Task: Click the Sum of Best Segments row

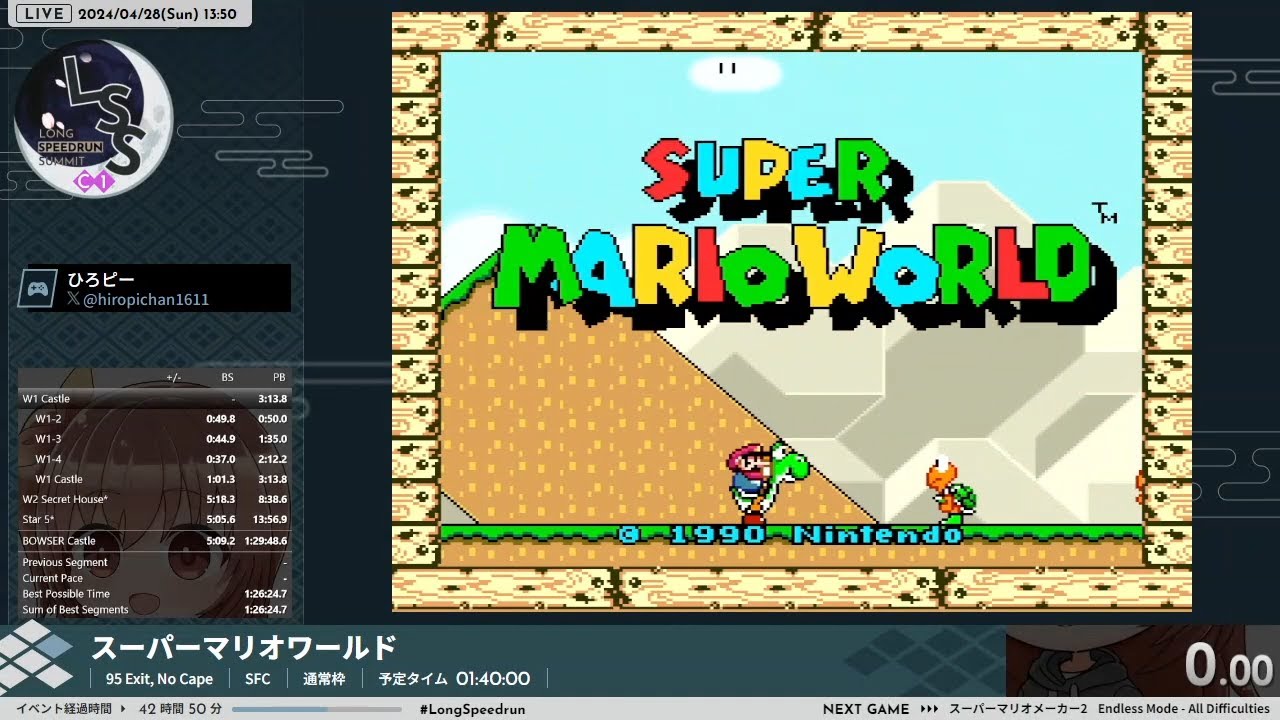Action: [x=155, y=610]
